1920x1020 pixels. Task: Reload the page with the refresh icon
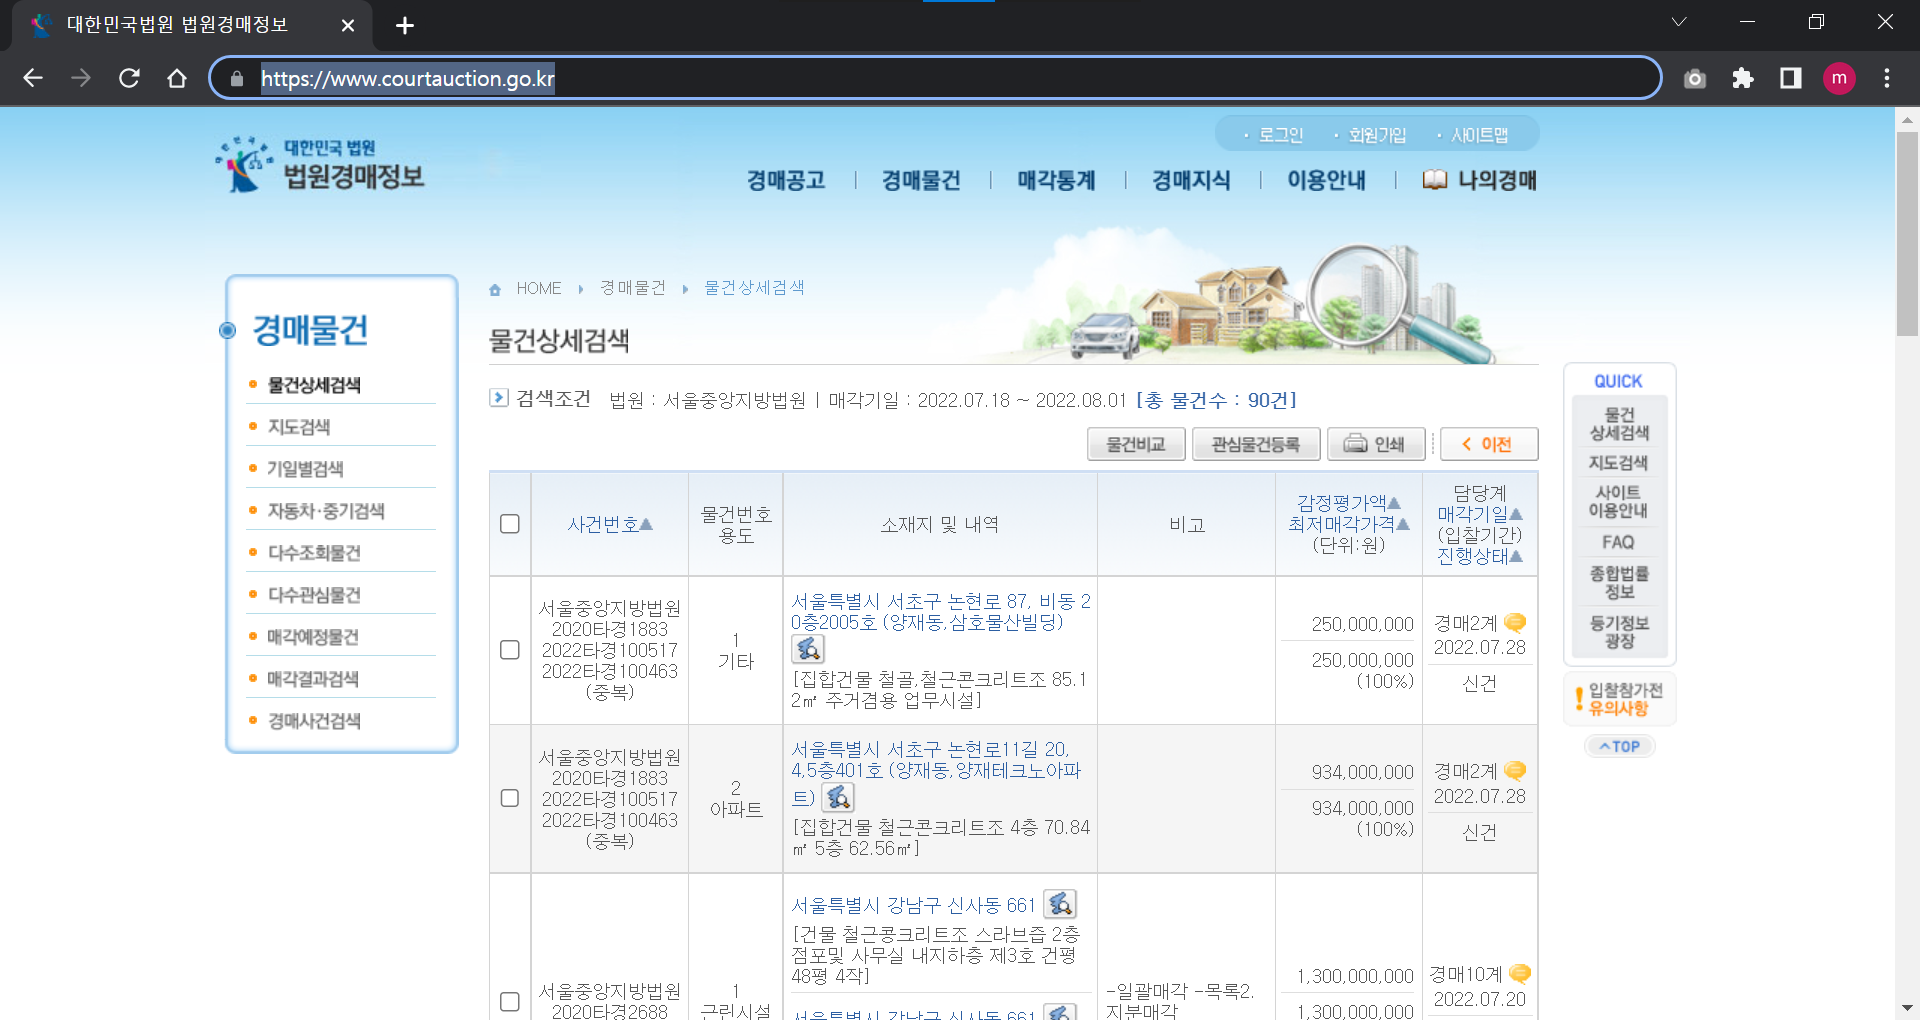[129, 78]
